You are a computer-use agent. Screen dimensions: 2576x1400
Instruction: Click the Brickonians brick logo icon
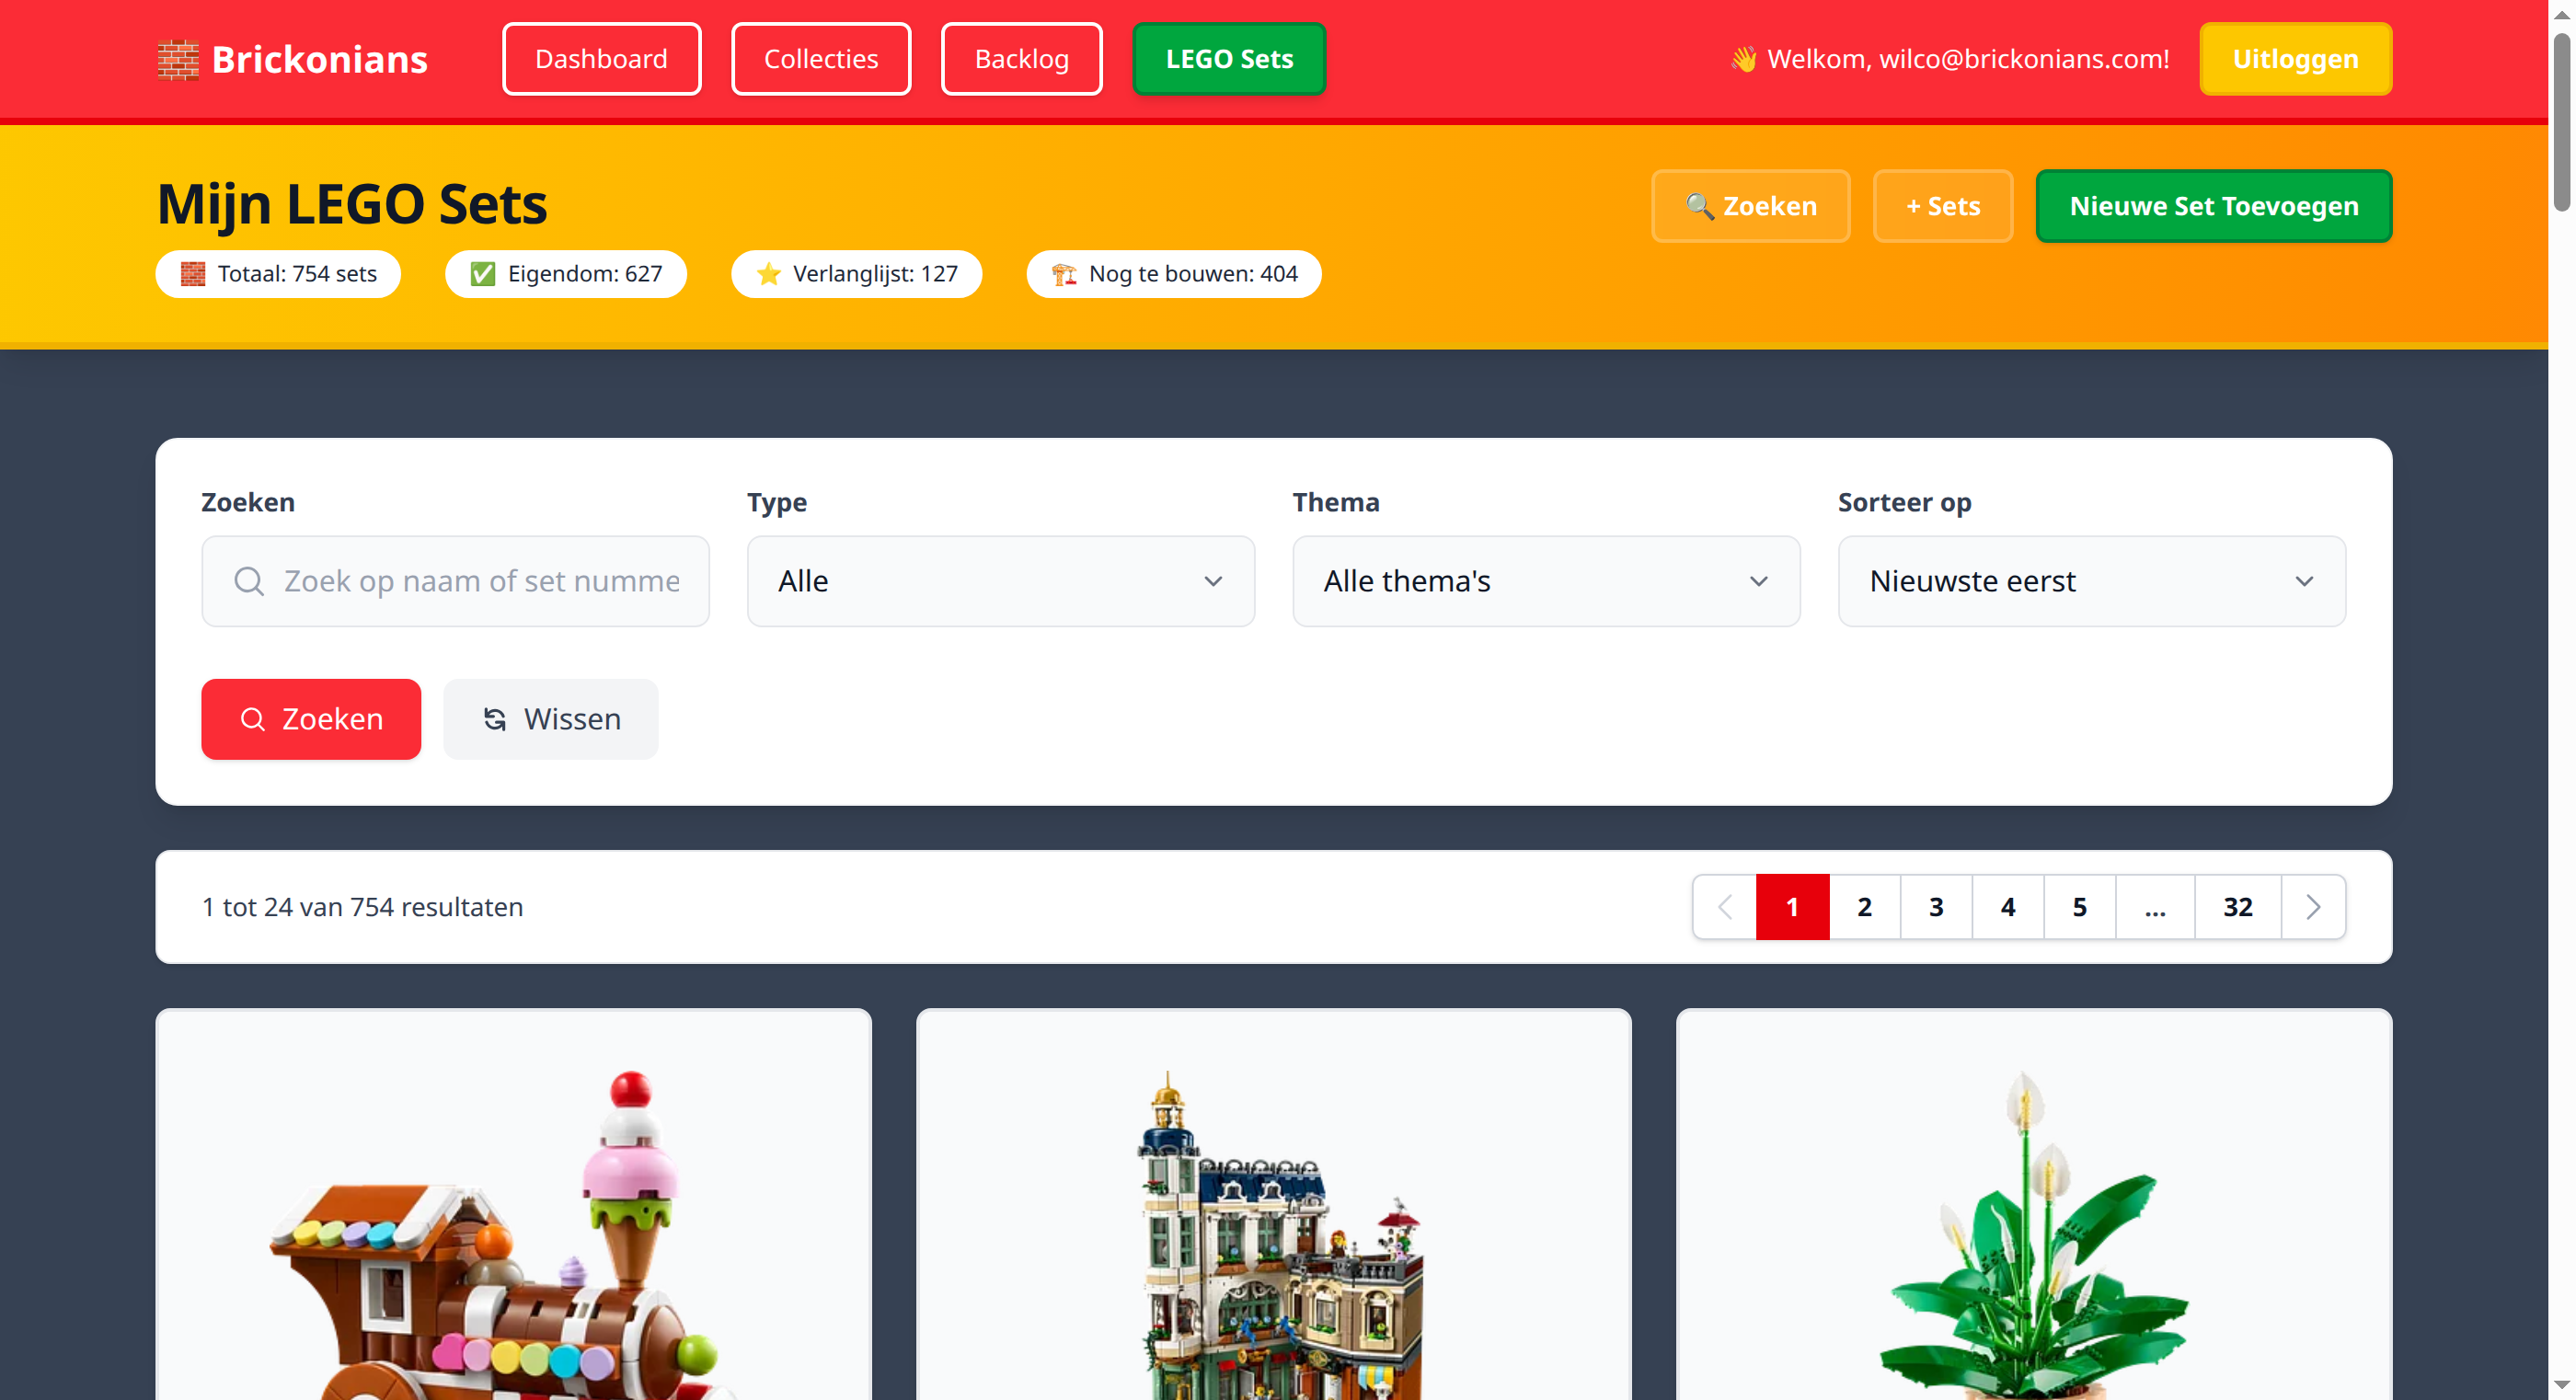tap(178, 60)
